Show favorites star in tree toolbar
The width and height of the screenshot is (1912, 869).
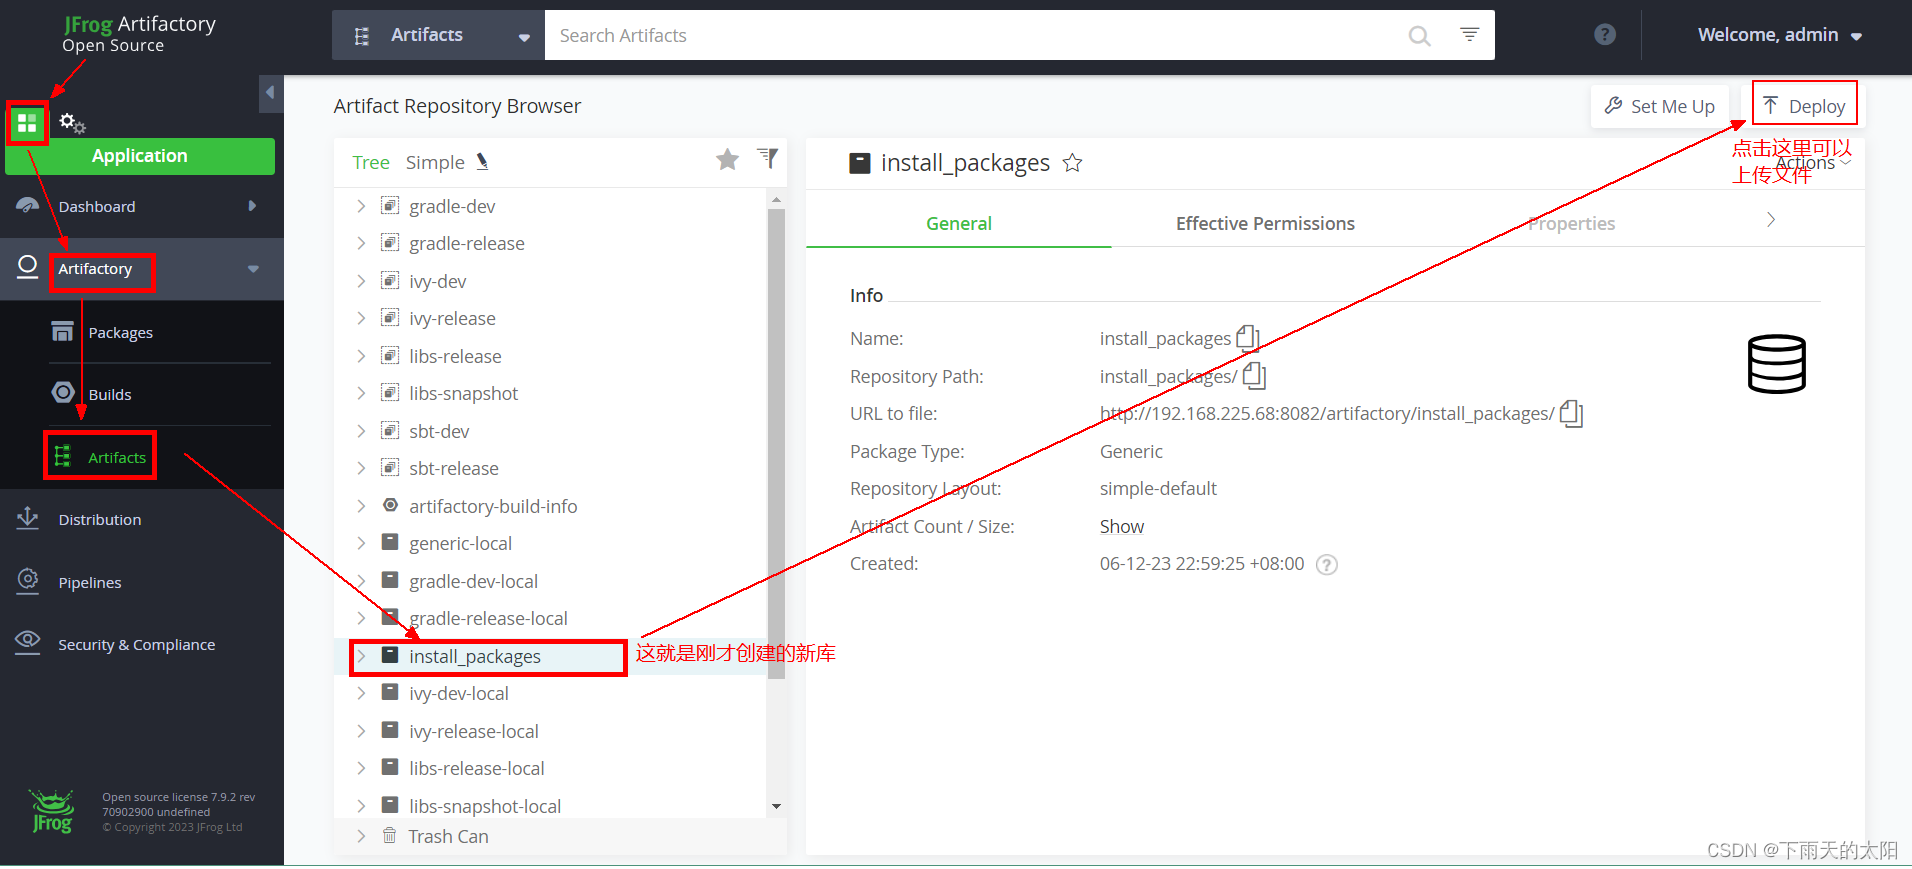click(727, 159)
